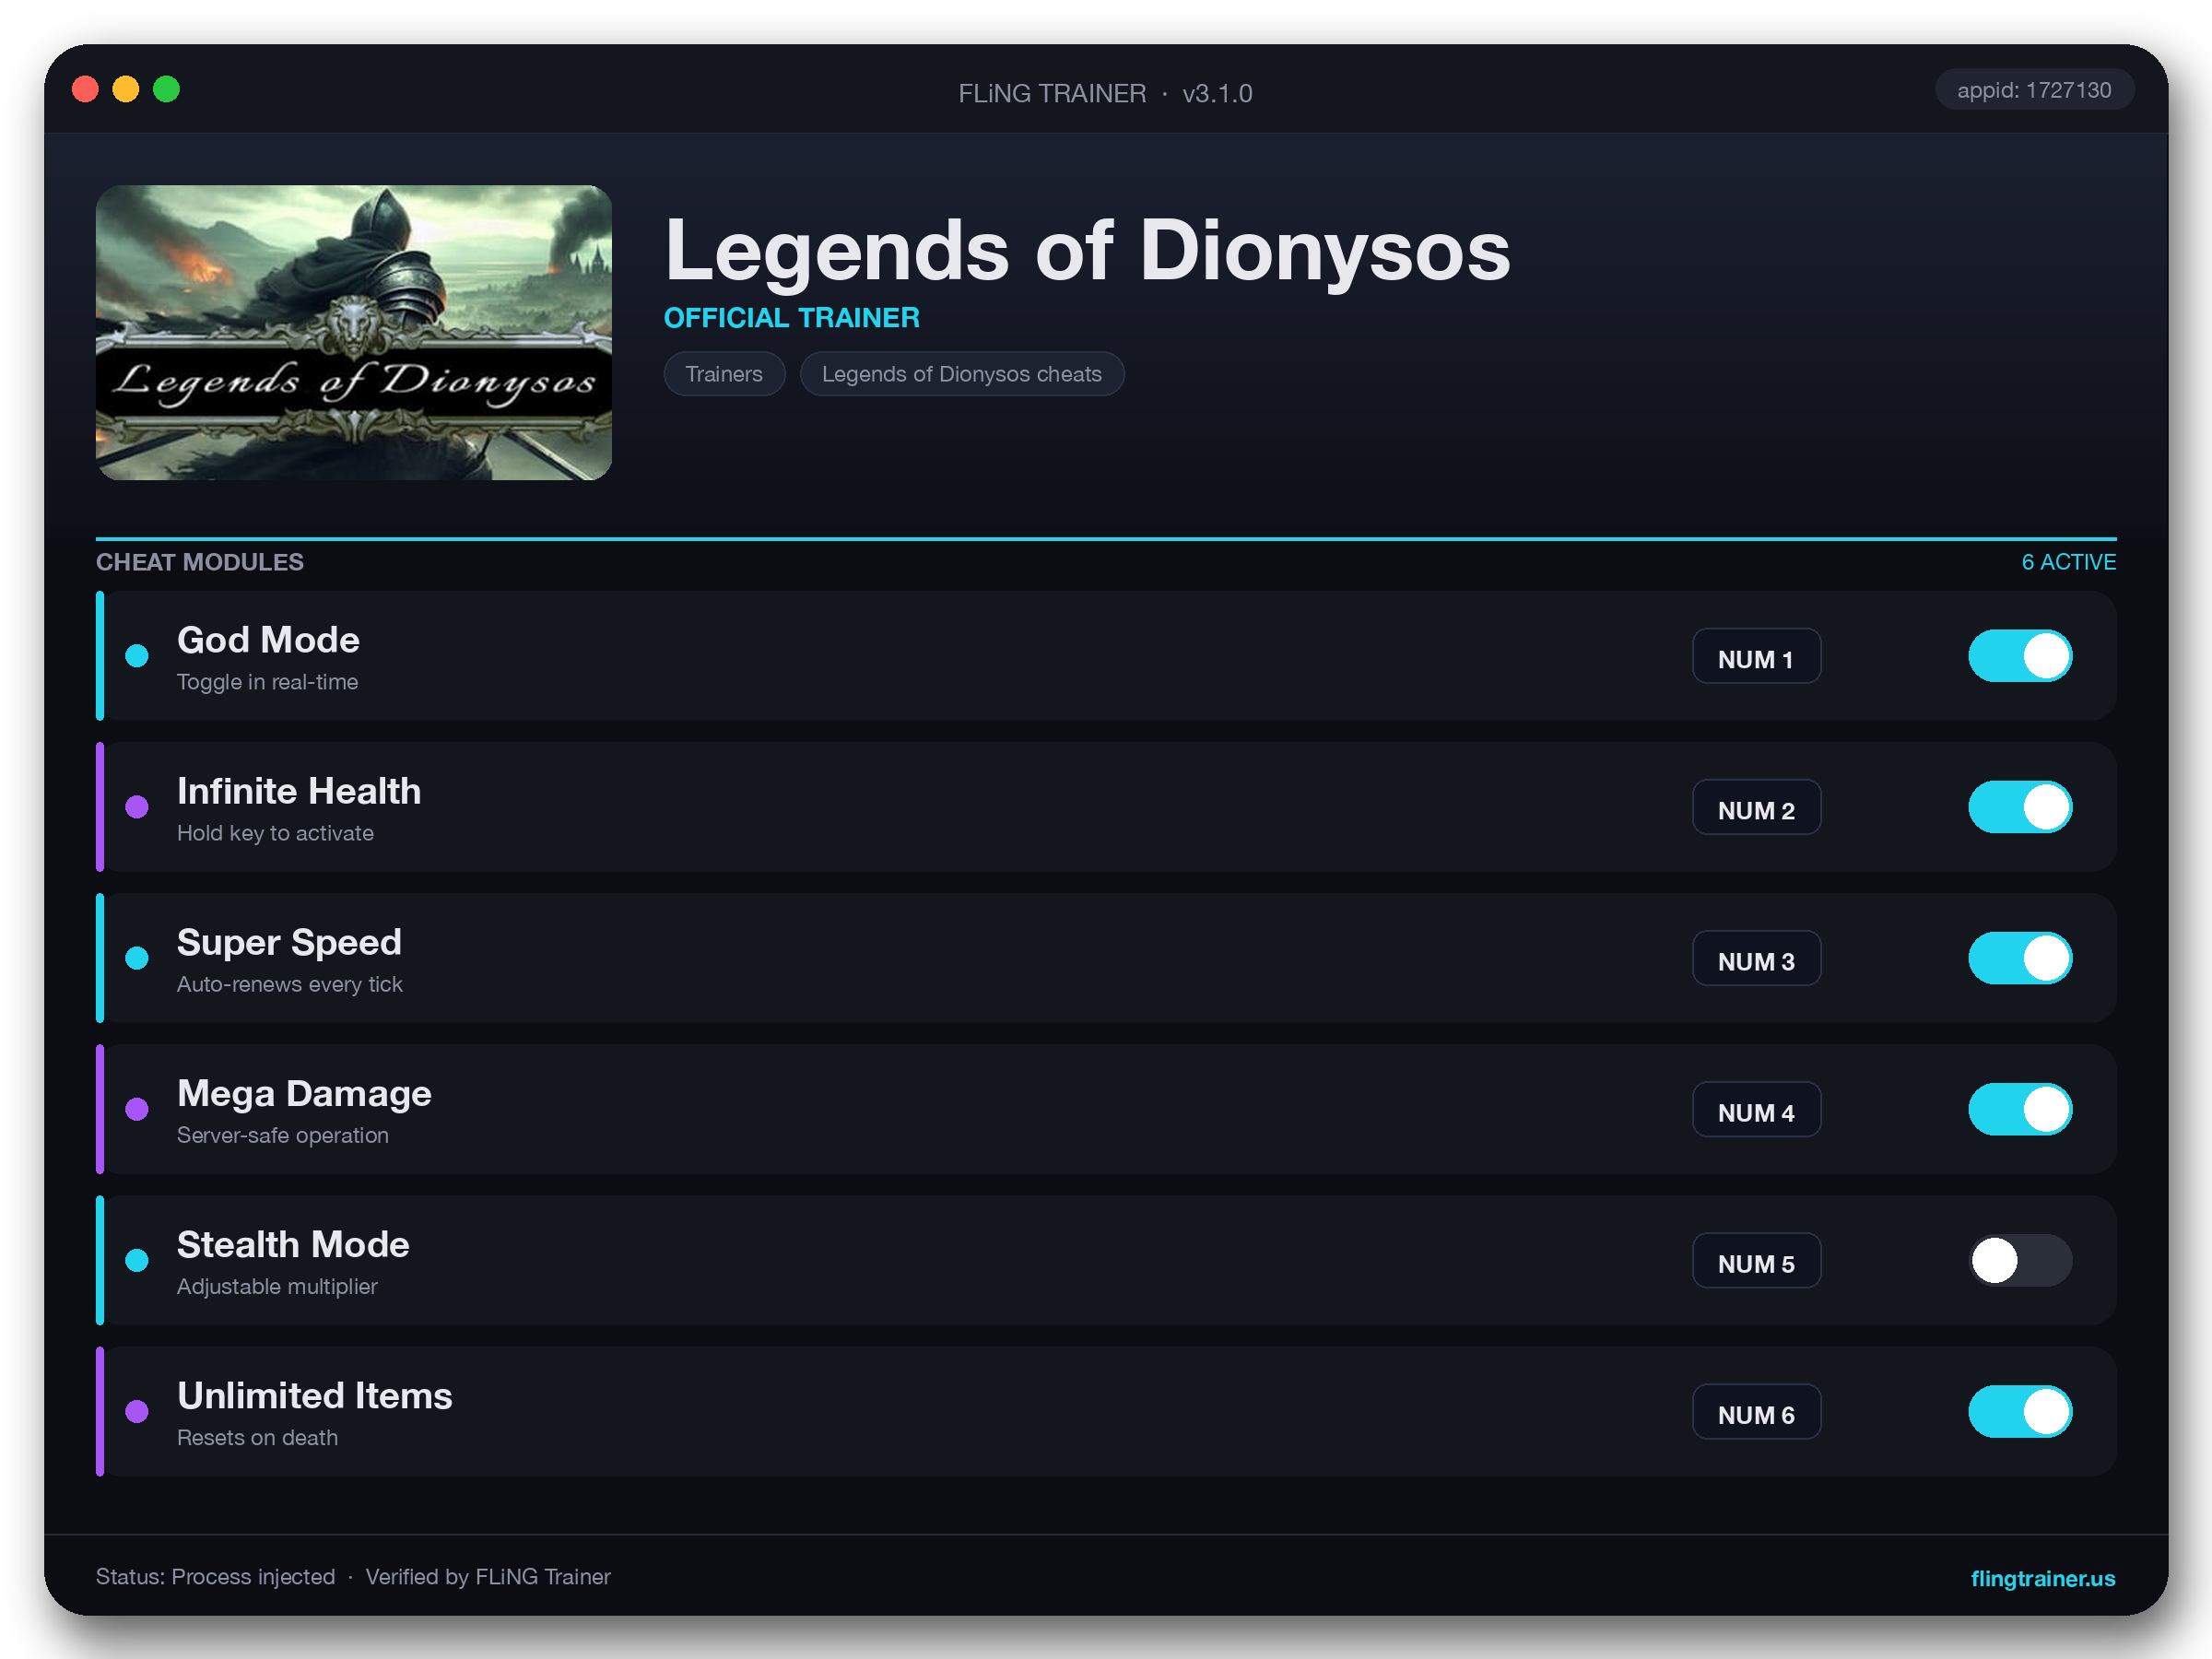Click the Legends of Dionysos cover art
2212x1659 pixels.
353,332
